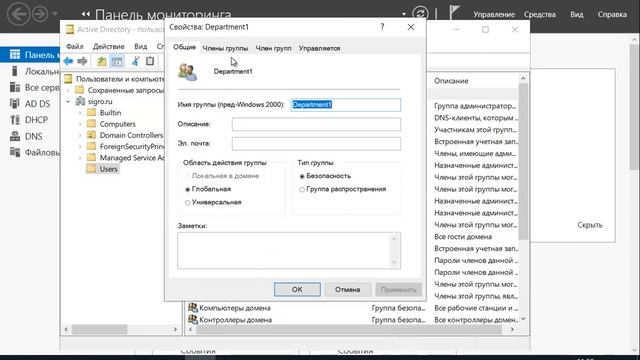Click the cut scissors icon in AD toolbar
640x360 pixels.
click(136, 61)
